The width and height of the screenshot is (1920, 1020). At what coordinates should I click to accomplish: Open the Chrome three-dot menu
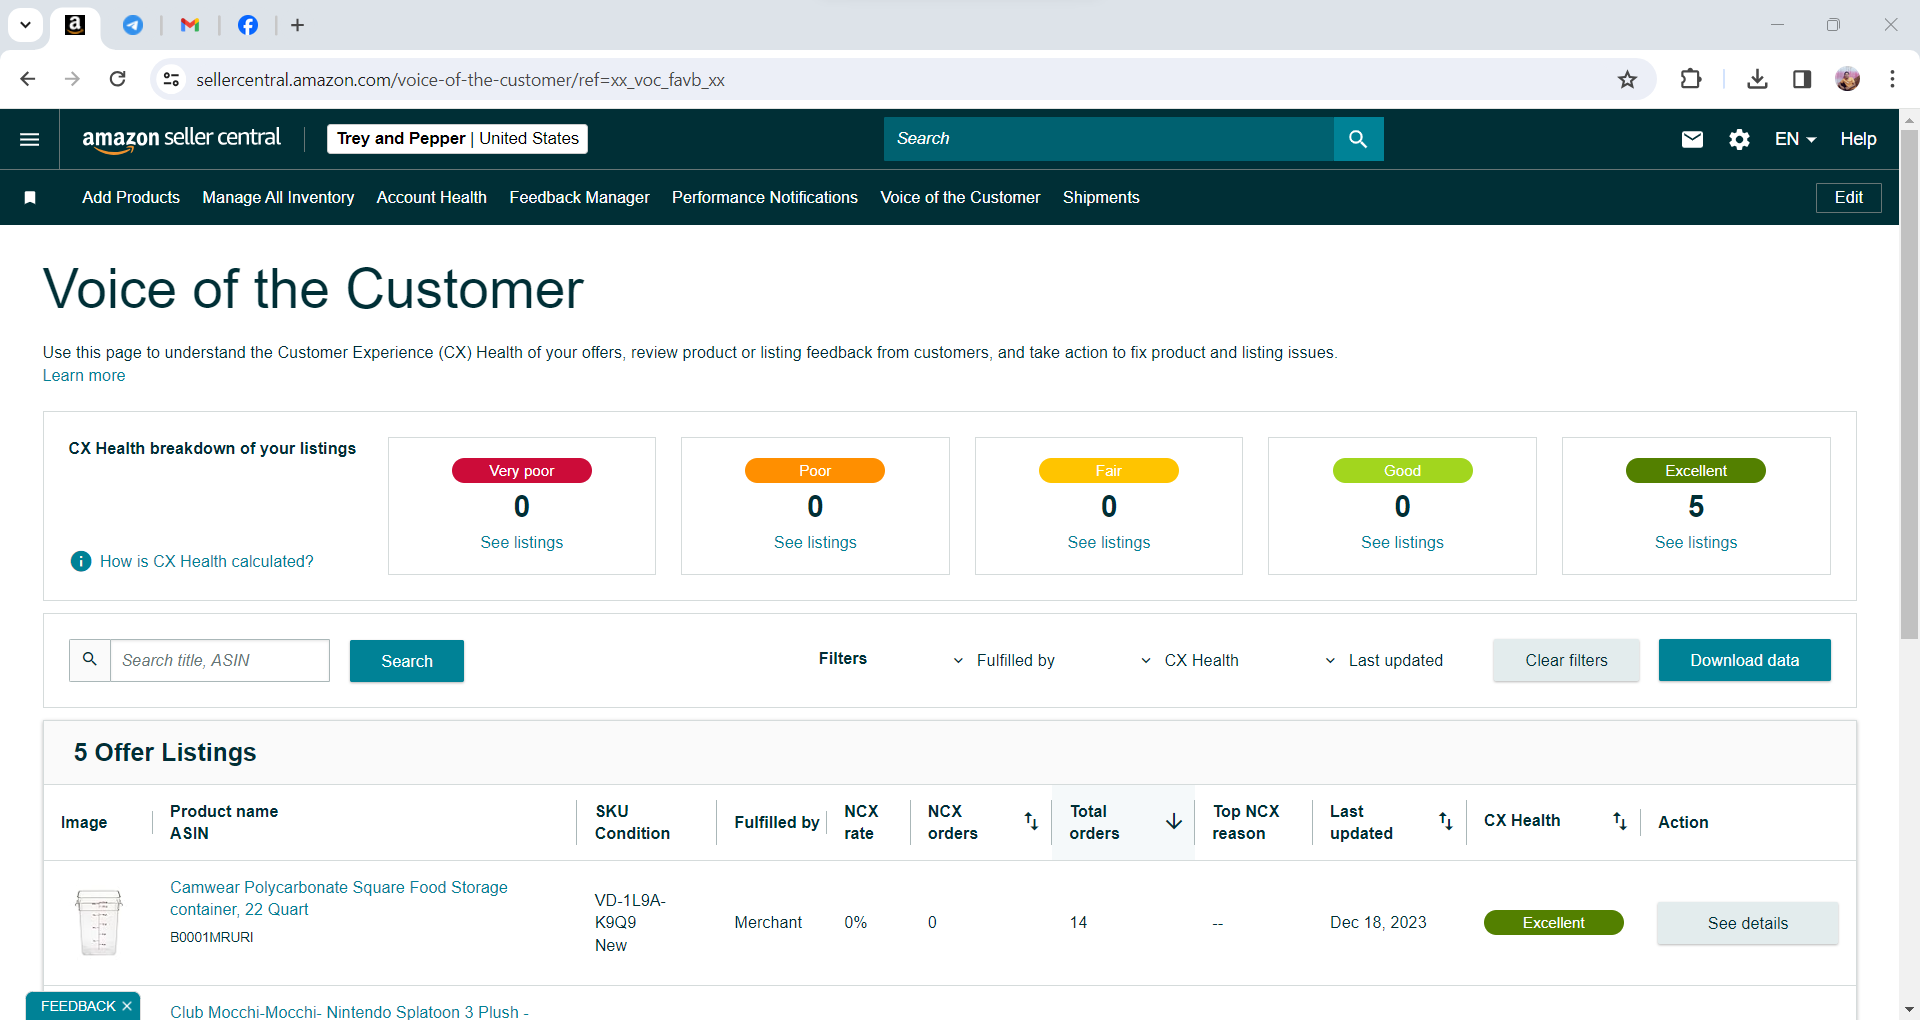(1893, 79)
